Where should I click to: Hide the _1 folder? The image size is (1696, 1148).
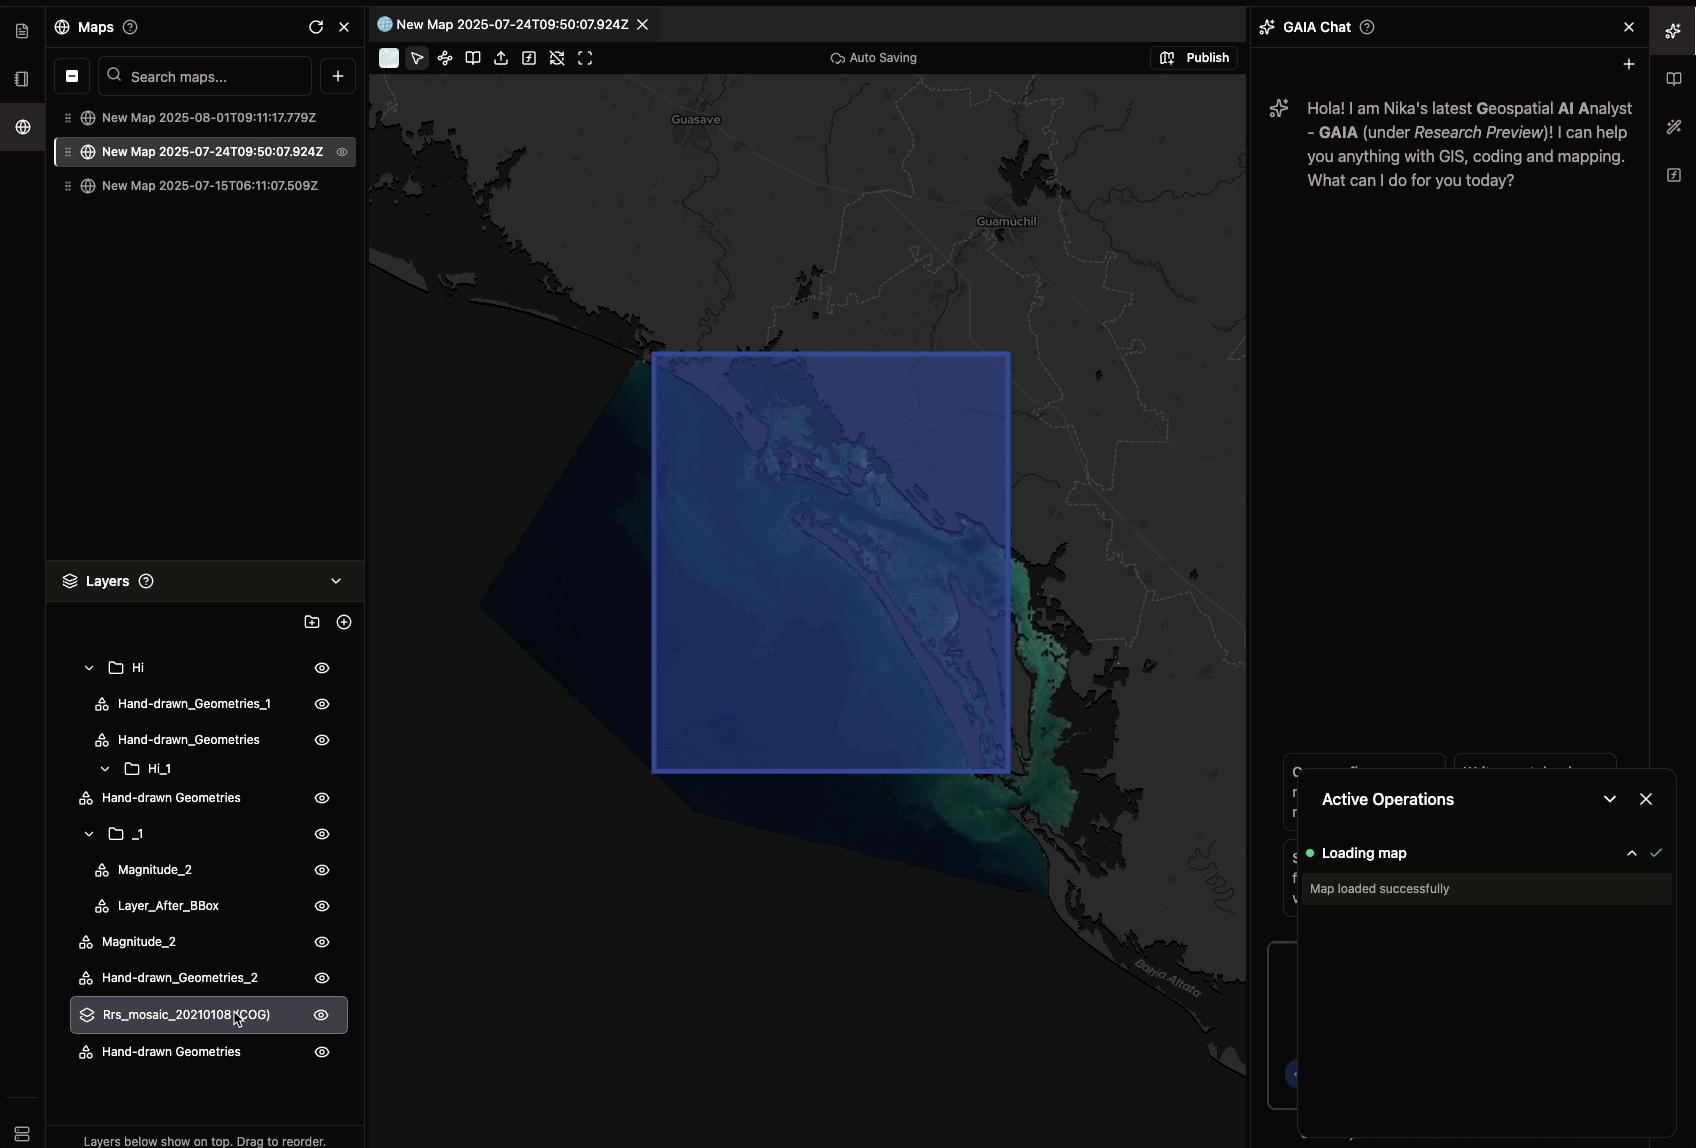[x=322, y=834]
